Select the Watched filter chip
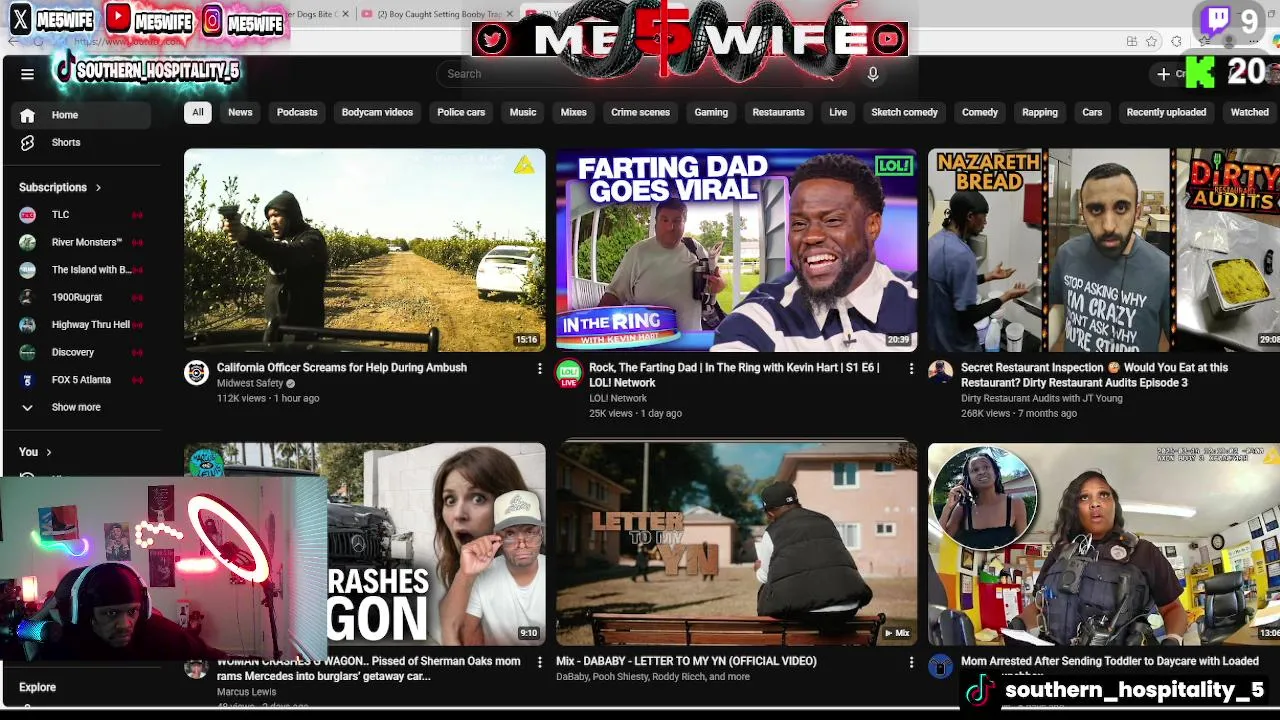The width and height of the screenshot is (1280, 720). point(1249,112)
